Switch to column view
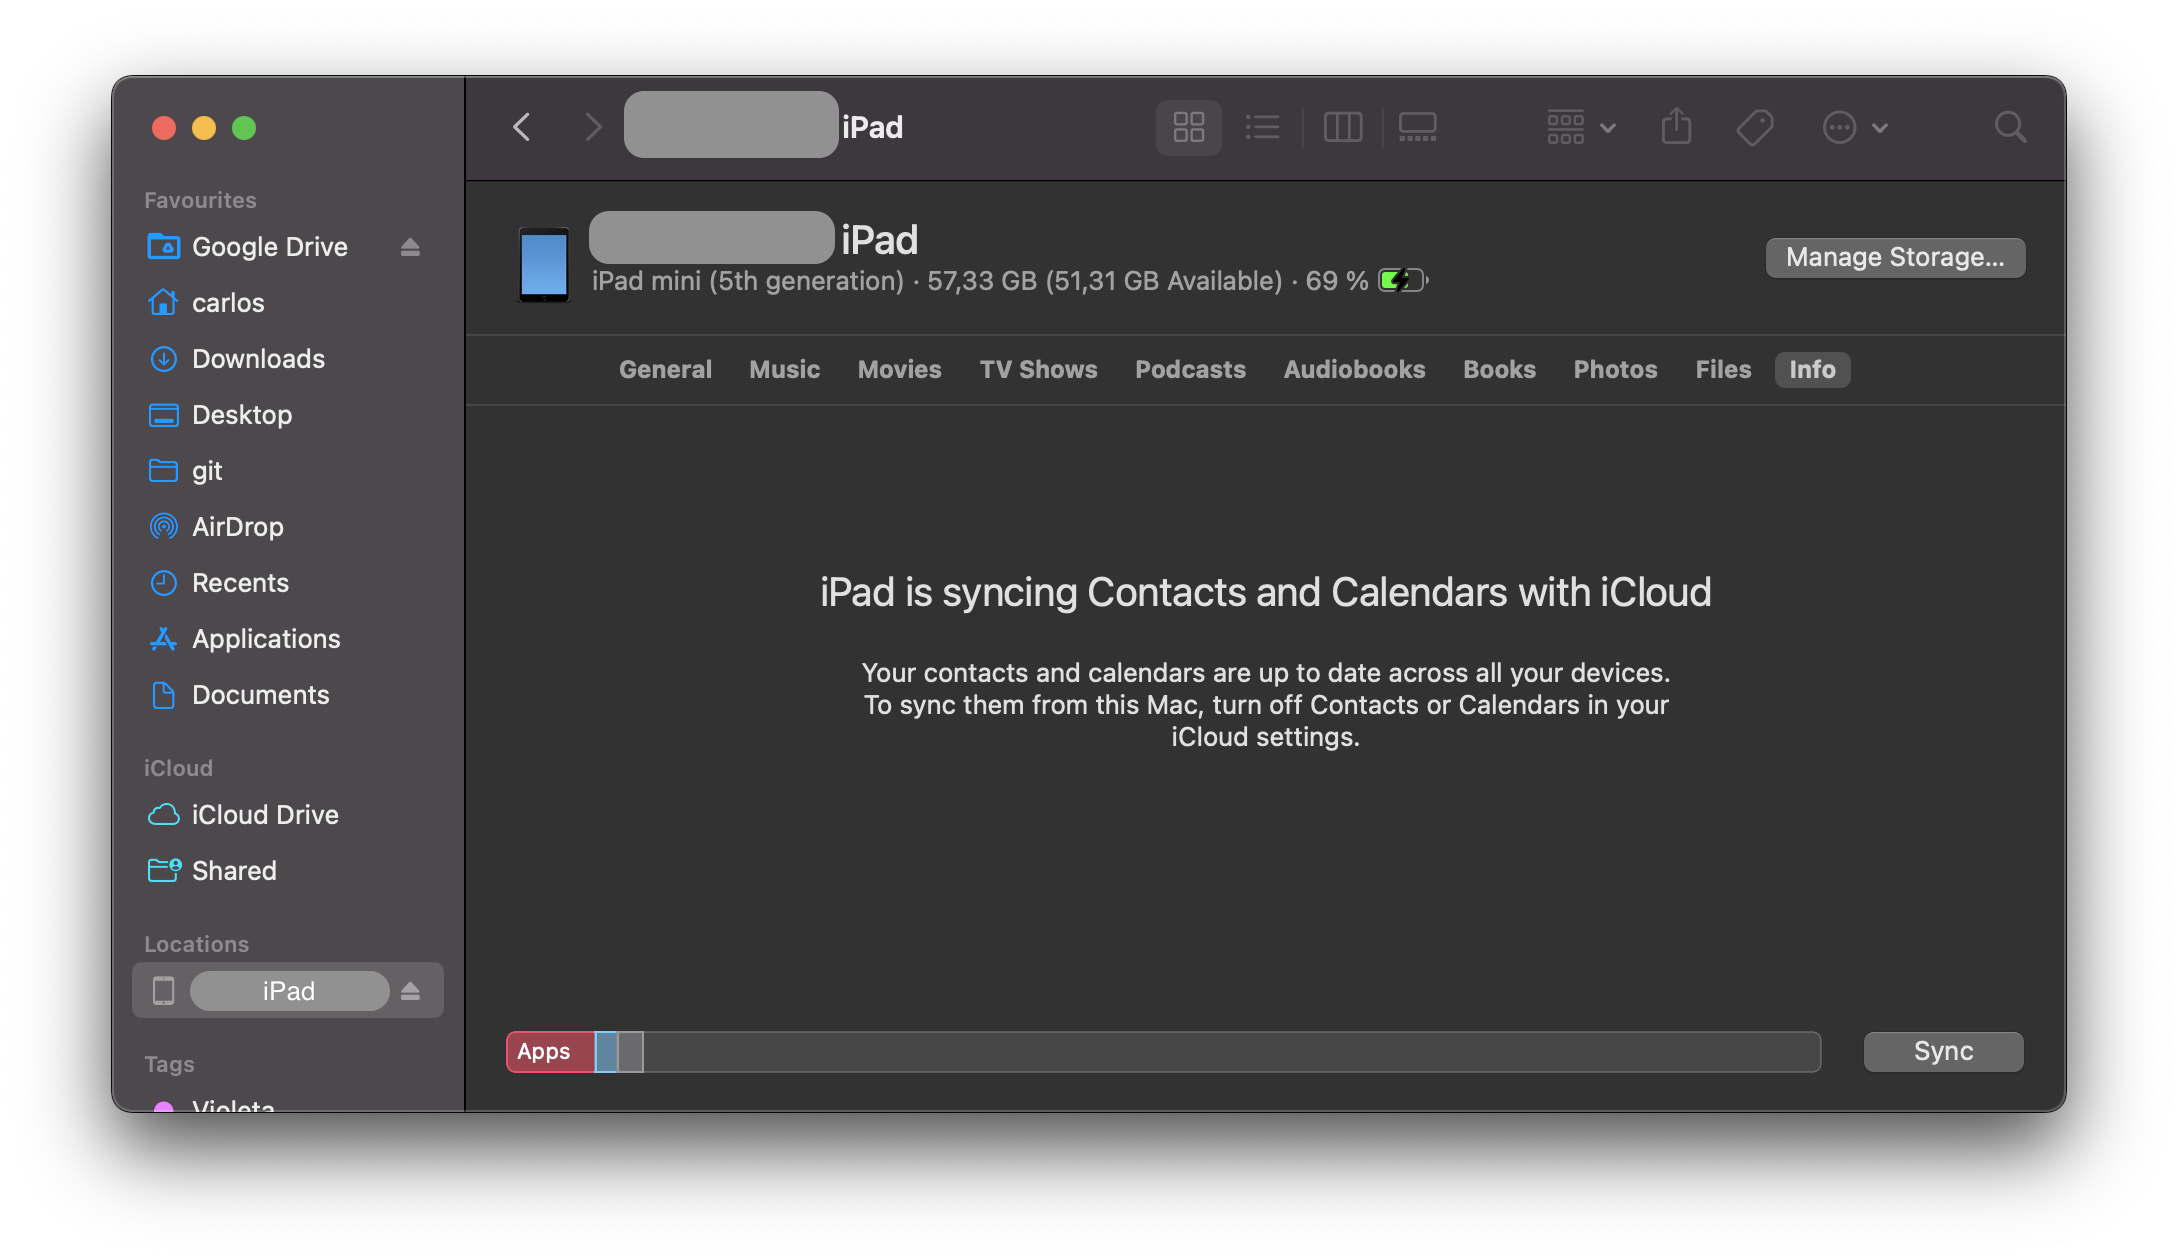 [x=1342, y=127]
